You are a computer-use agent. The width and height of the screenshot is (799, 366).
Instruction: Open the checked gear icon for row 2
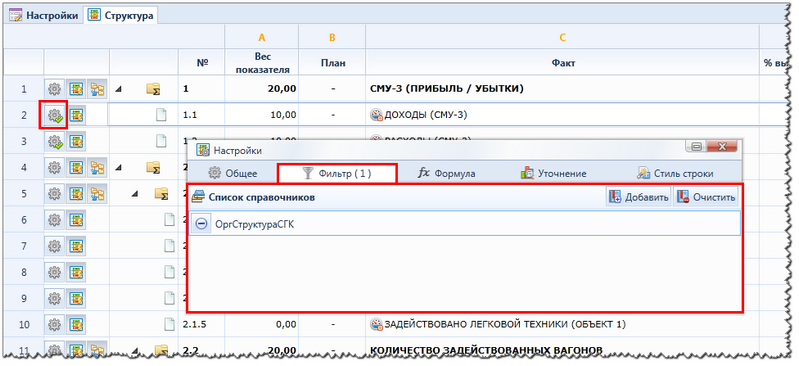(x=55, y=115)
